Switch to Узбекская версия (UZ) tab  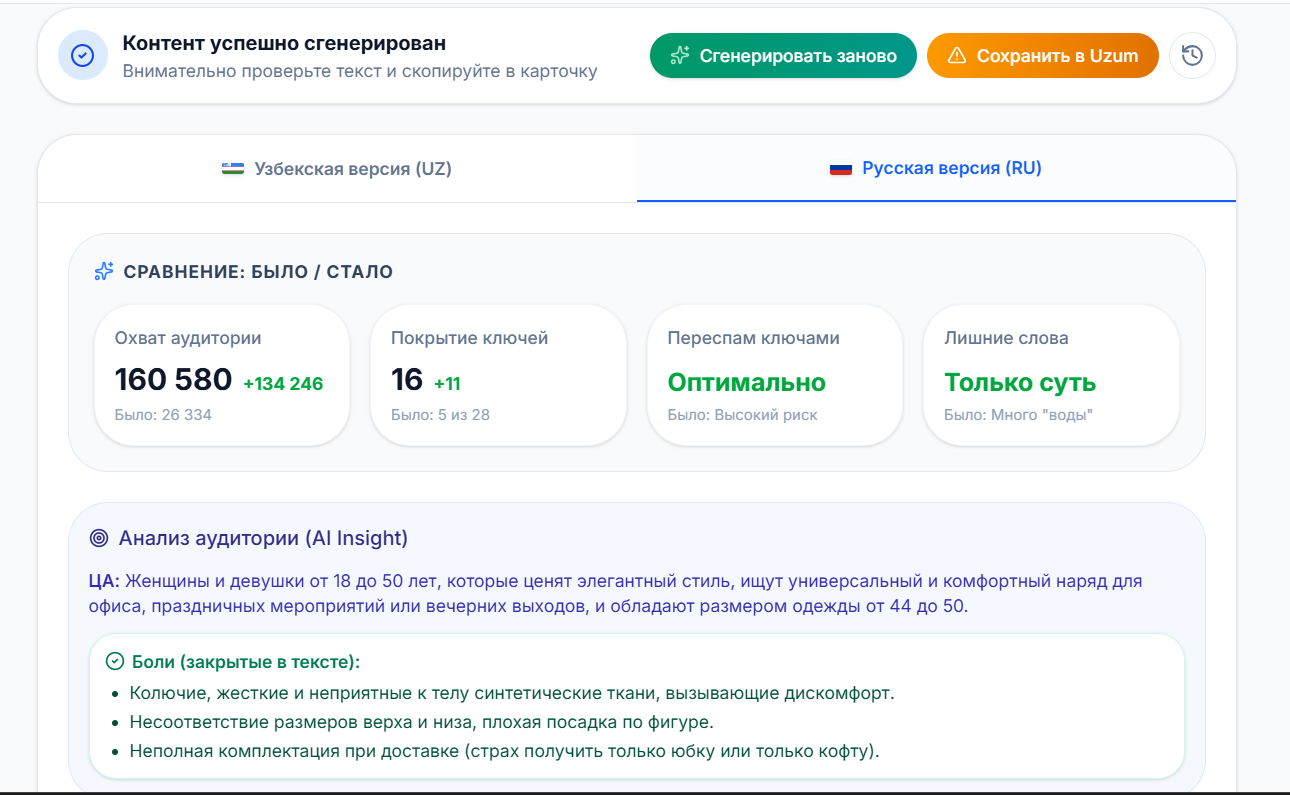[x=337, y=169]
